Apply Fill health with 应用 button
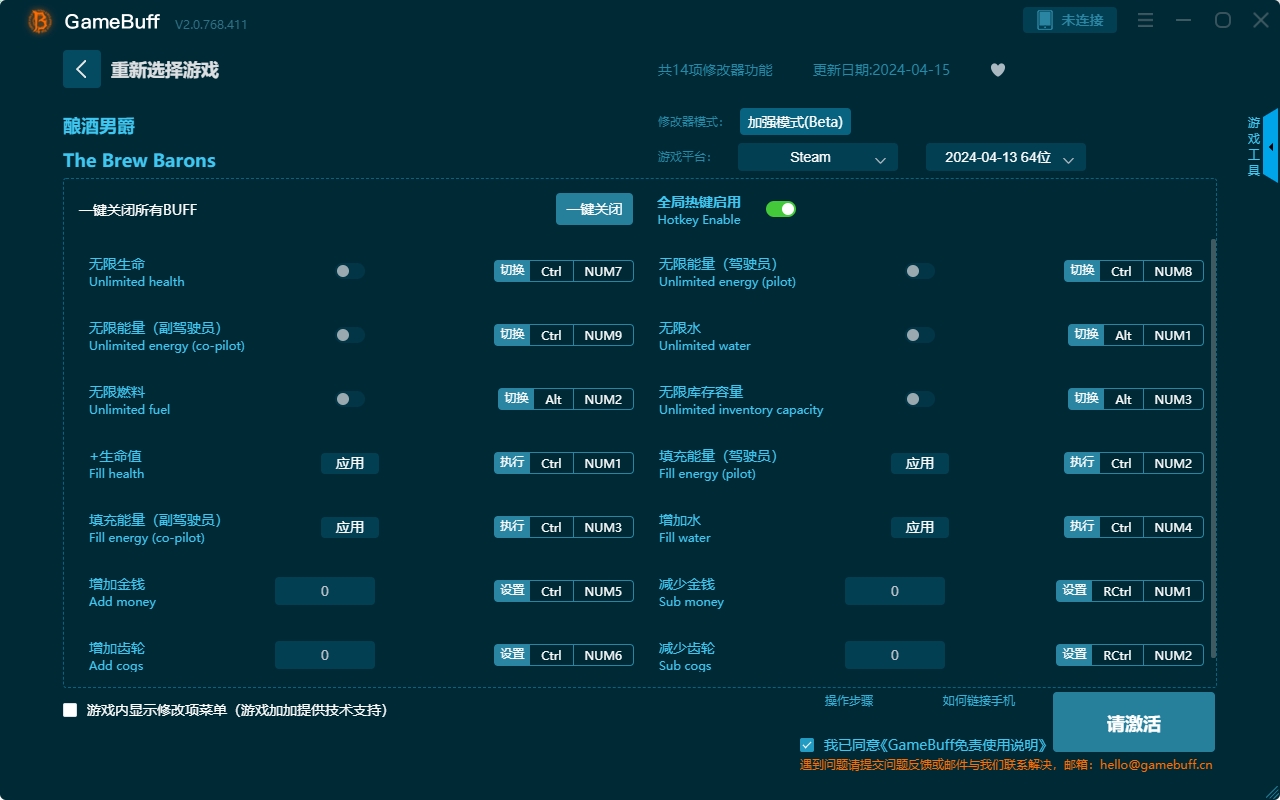 [350, 463]
